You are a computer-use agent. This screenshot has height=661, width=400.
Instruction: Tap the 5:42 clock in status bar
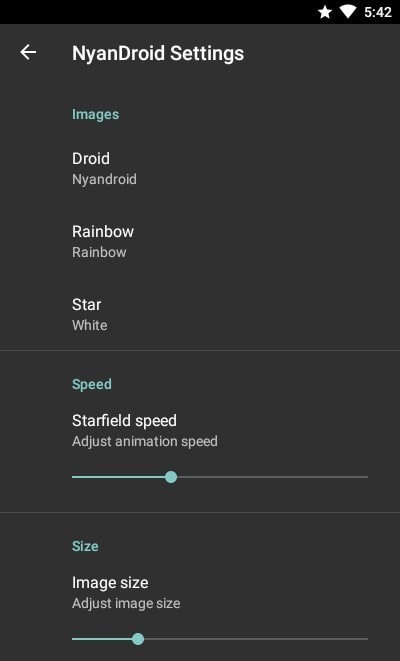[x=378, y=12]
